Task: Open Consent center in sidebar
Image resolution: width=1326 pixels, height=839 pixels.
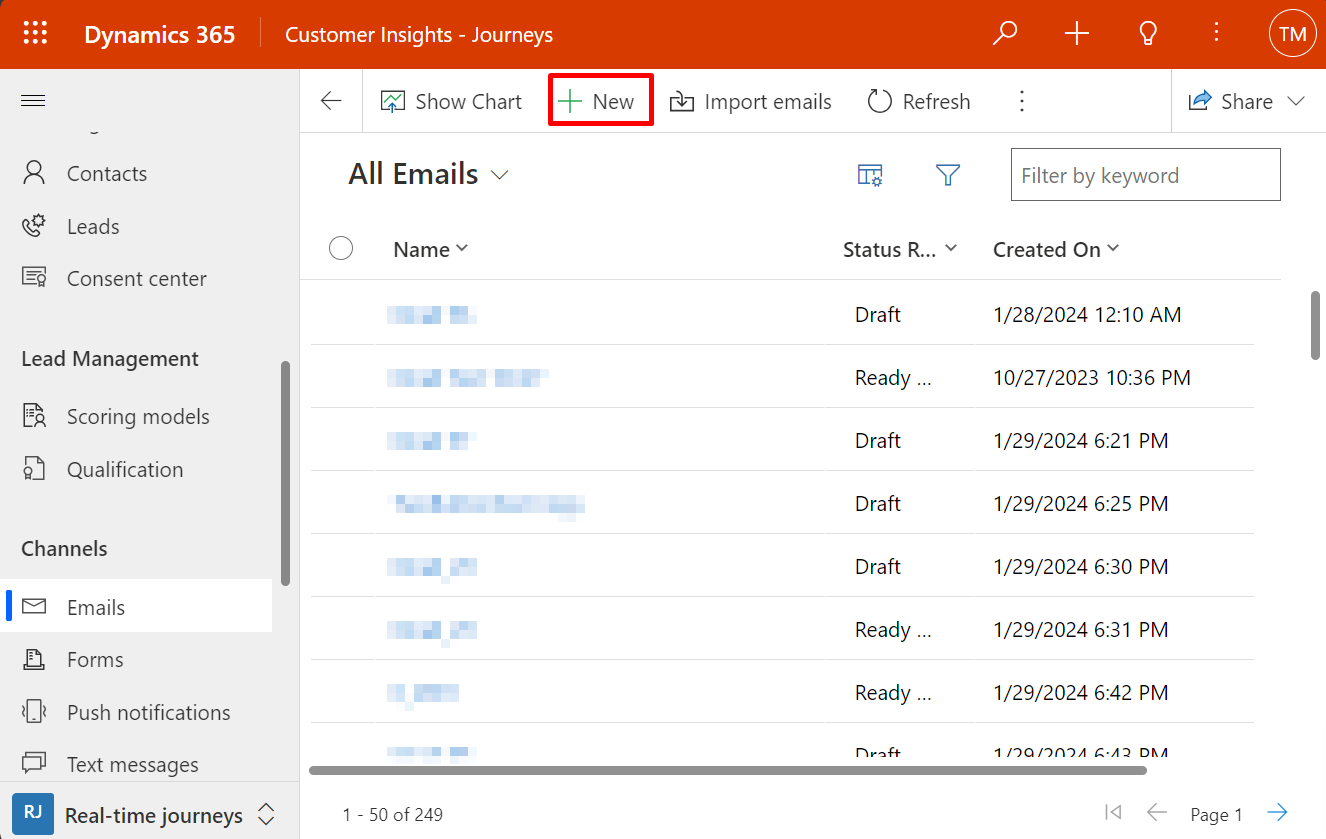Action: point(137,279)
